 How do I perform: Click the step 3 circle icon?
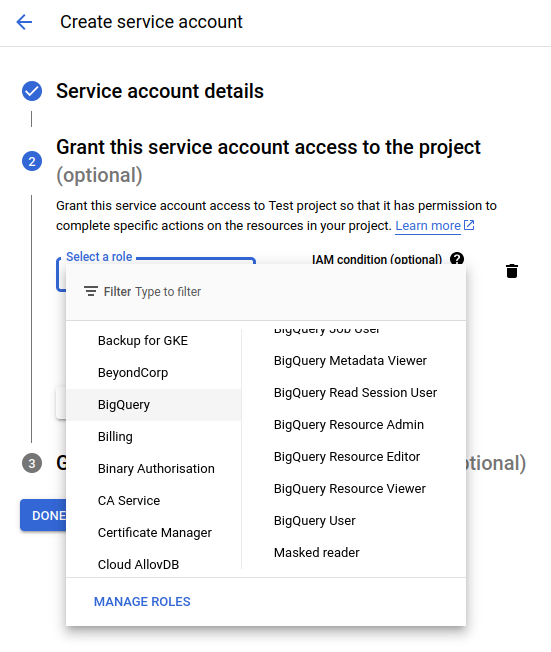point(32,463)
